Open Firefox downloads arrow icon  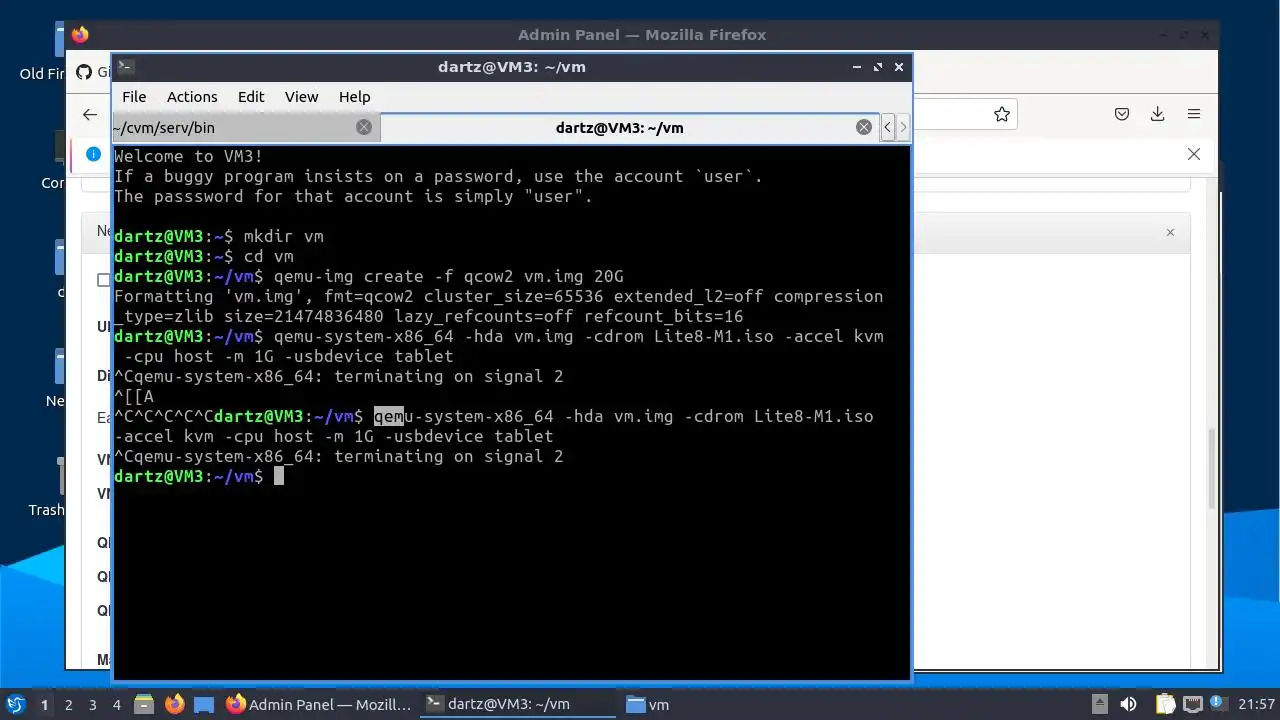pos(1157,114)
